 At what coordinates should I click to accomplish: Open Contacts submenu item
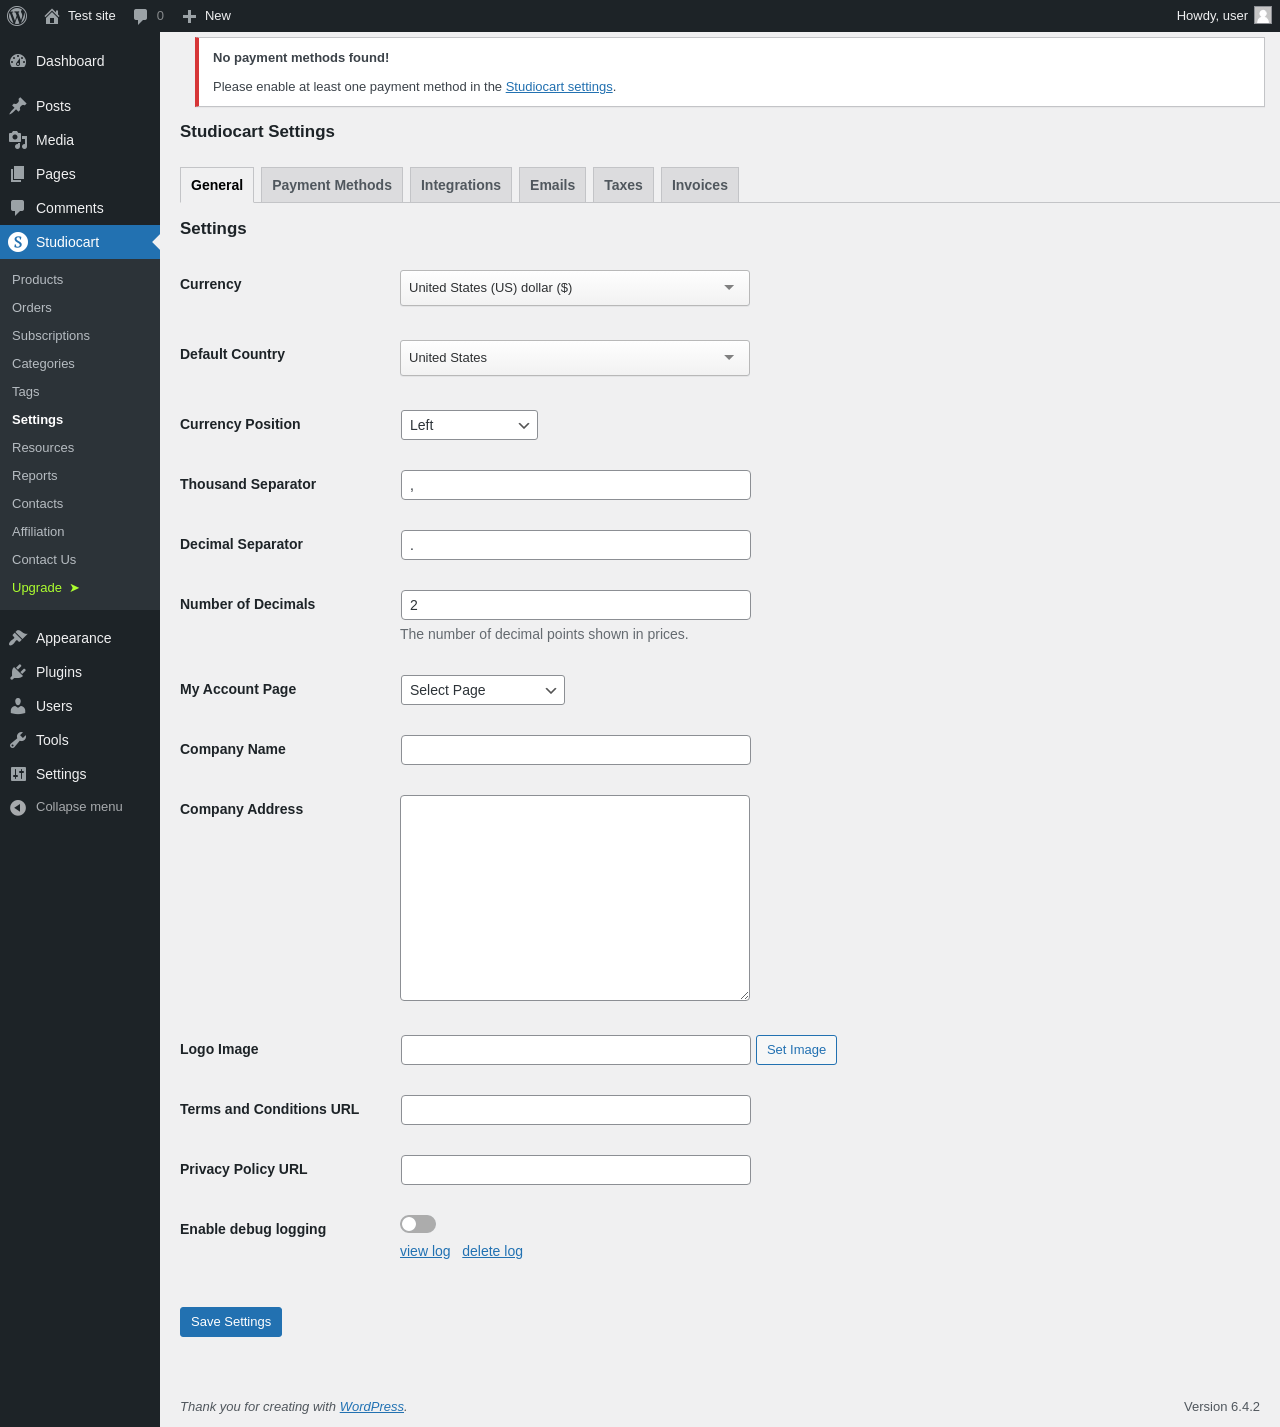click(x=80, y=504)
